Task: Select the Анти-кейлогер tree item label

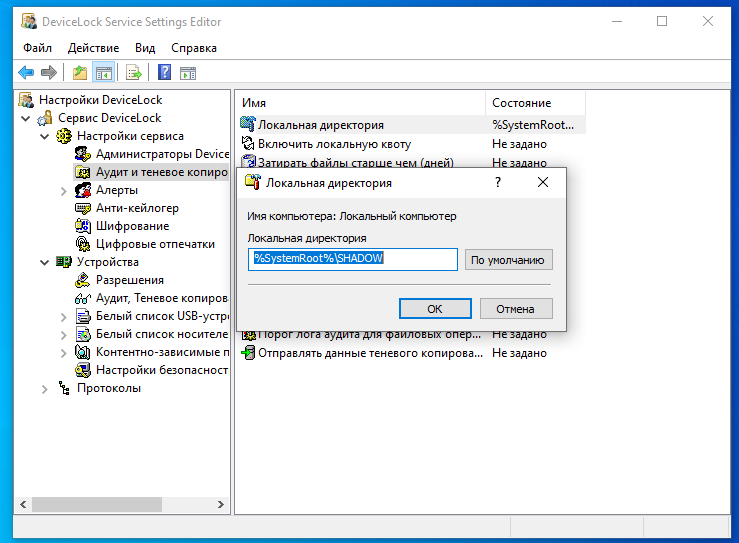Action: (137, 208)
